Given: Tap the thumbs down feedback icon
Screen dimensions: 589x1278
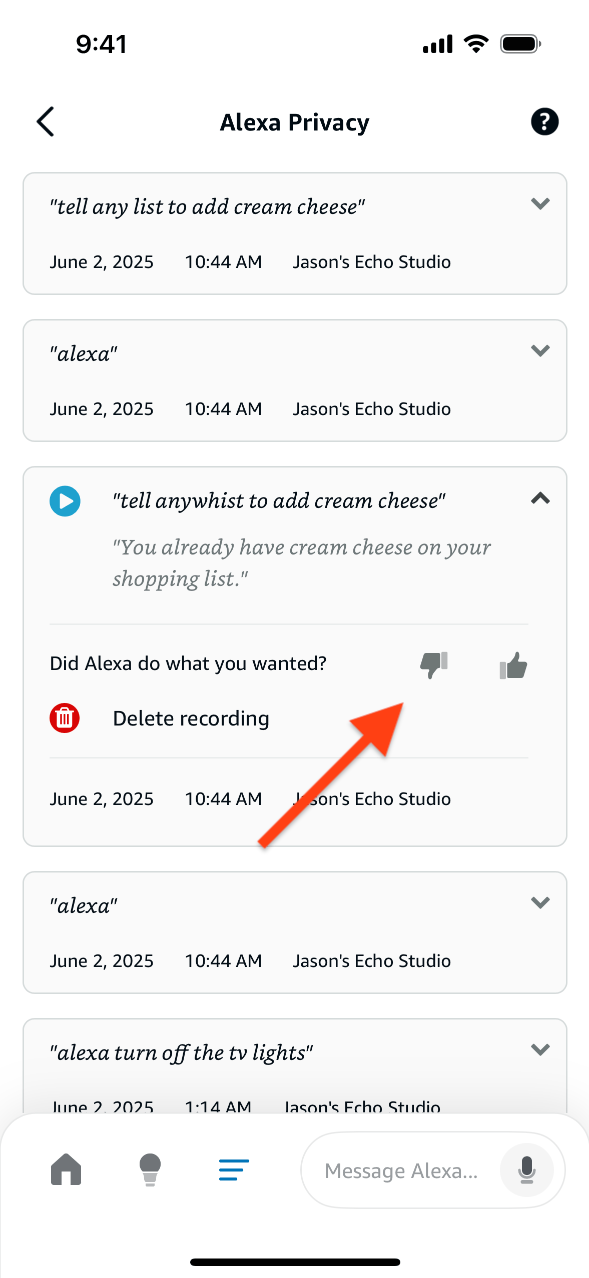Looking at the screenshot, I should (433, 665).
